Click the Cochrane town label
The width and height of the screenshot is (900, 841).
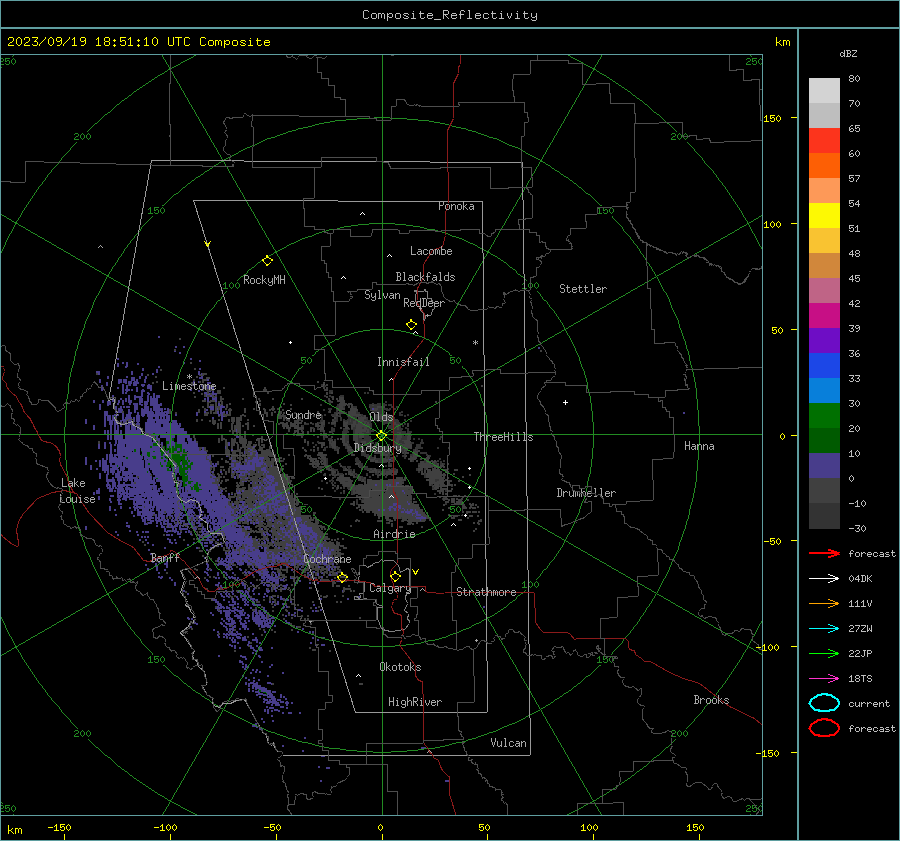coord(327,559)
